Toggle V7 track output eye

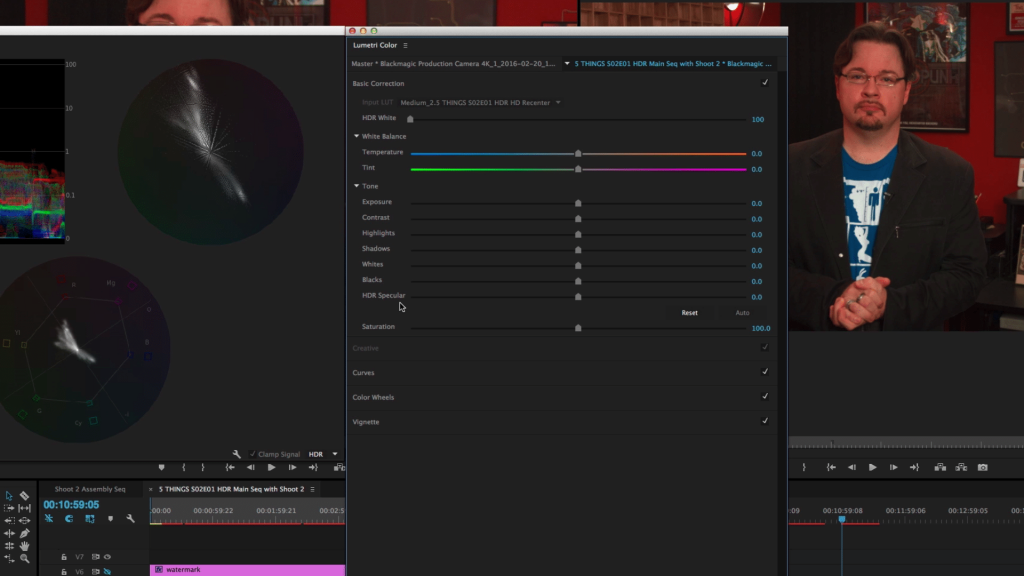point(107,557)
